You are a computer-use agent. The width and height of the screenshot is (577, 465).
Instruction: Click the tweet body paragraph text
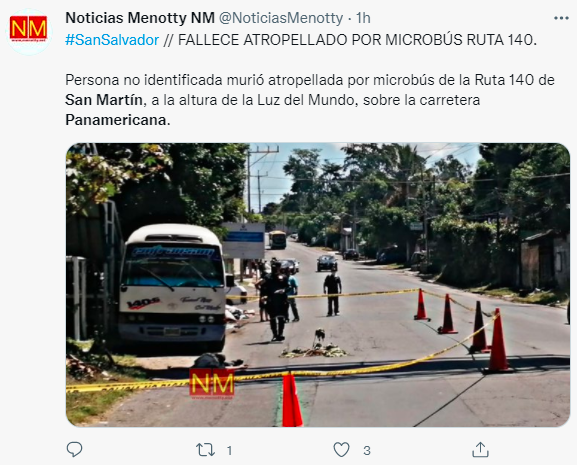tap(310, 100)
